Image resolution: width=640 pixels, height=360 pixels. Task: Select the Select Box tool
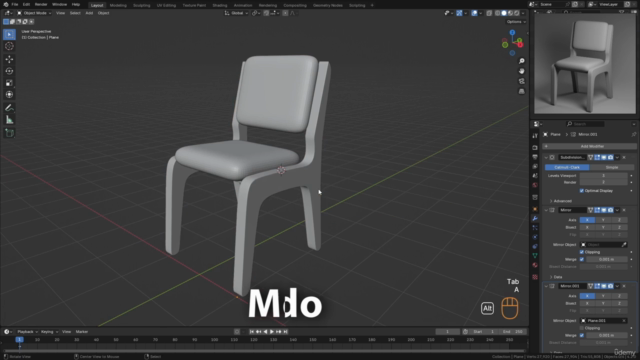click(x=9, y=34)
